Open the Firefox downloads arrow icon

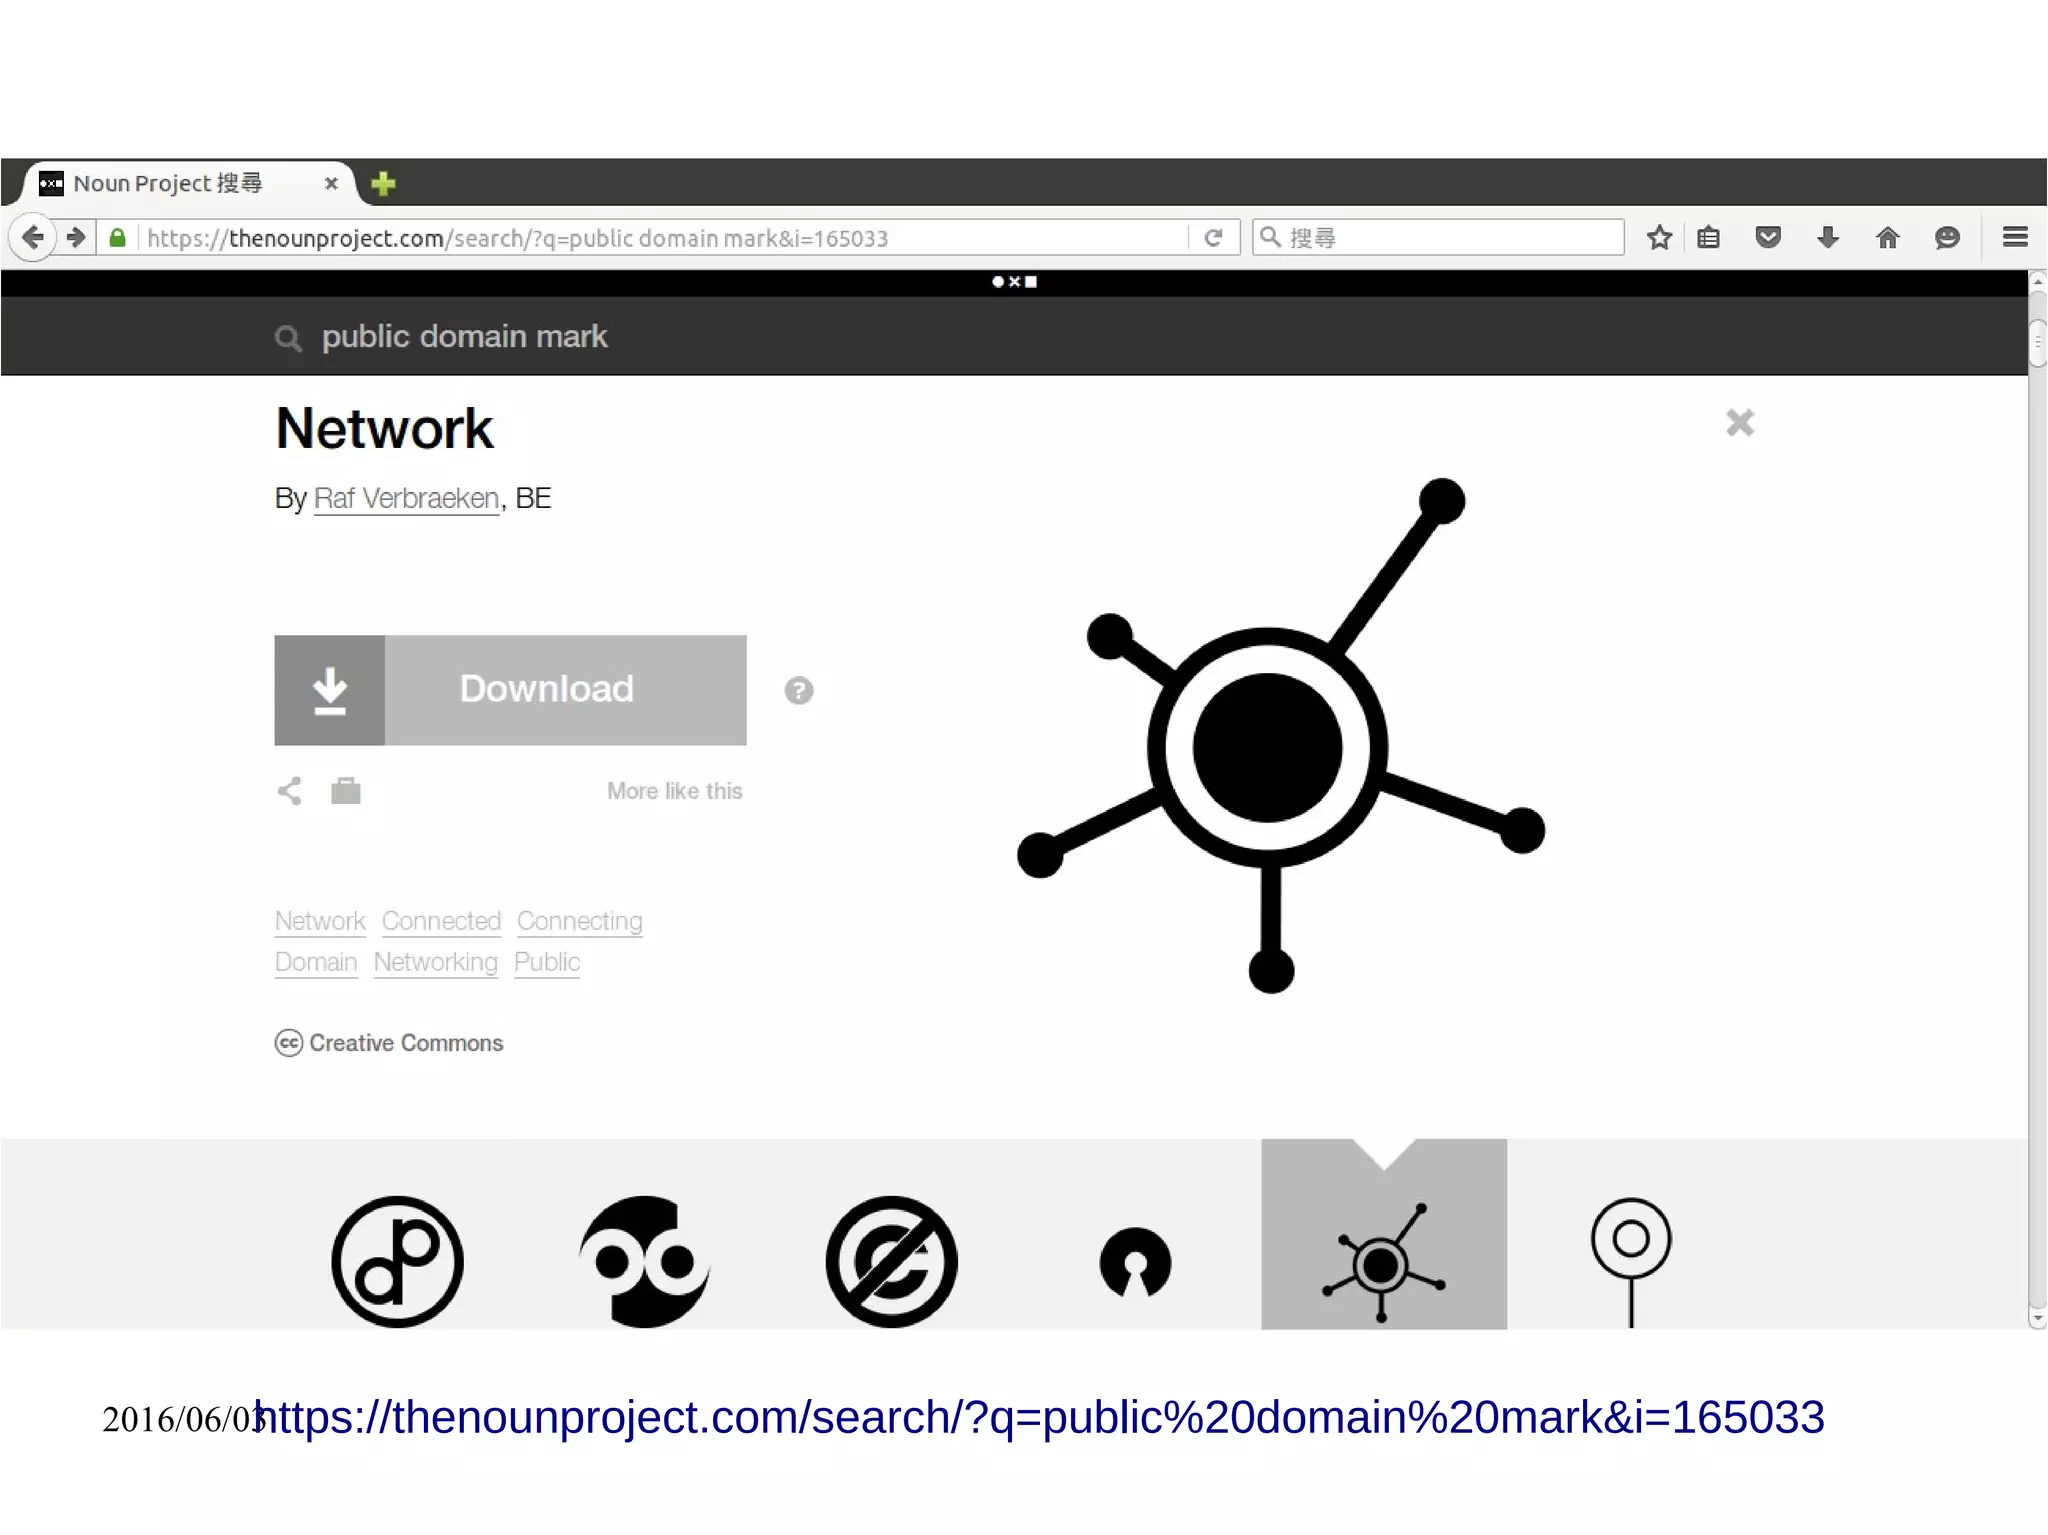(1827, 238)
